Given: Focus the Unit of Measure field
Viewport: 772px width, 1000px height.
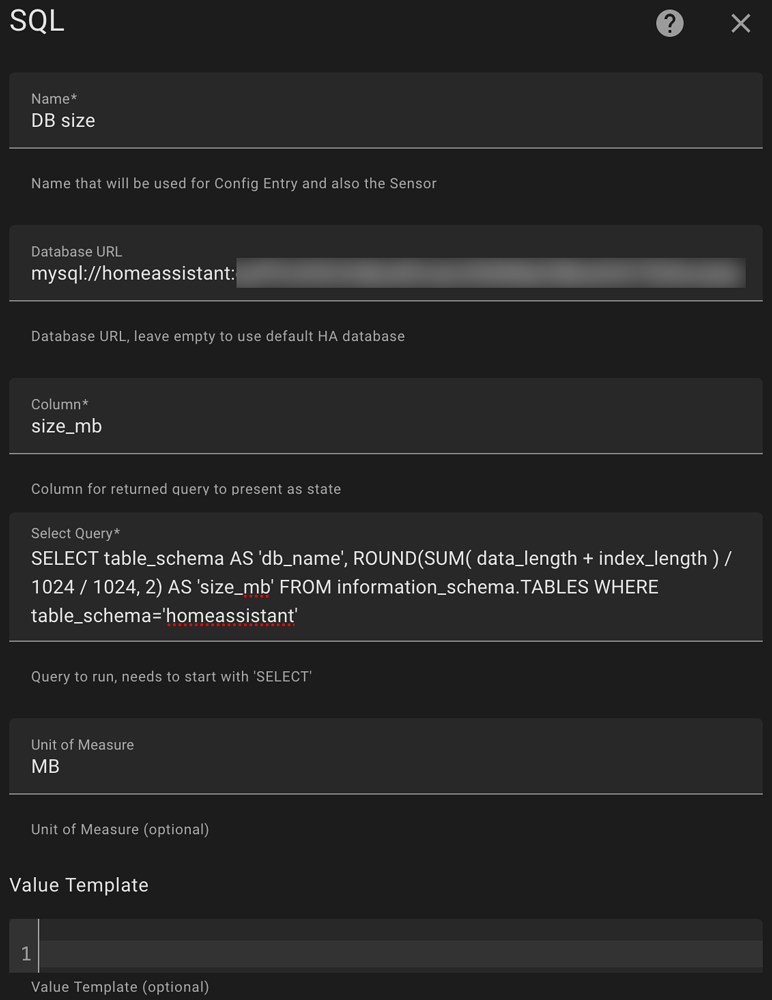Looking at the screenshot, I should click(x=385, y=756).
